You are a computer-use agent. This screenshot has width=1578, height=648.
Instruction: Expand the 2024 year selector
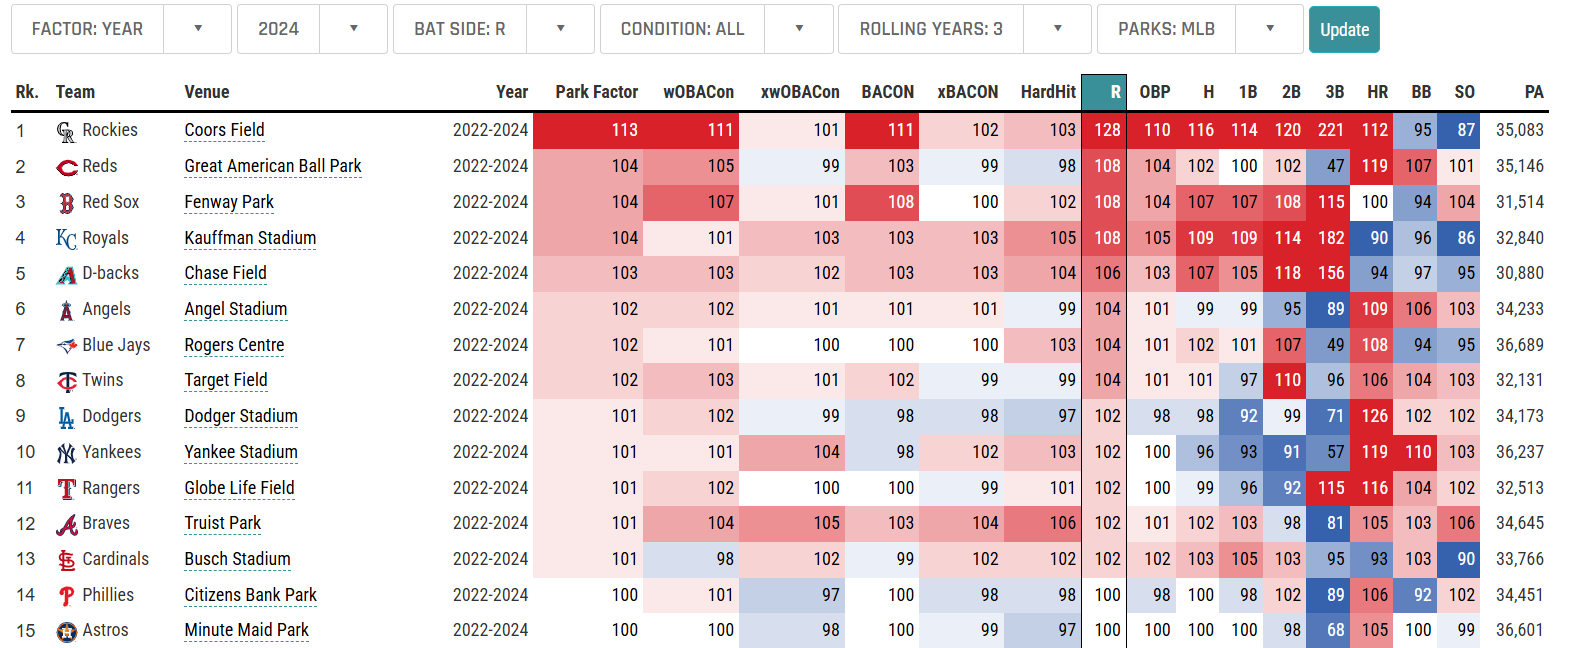tap(311, 29)
